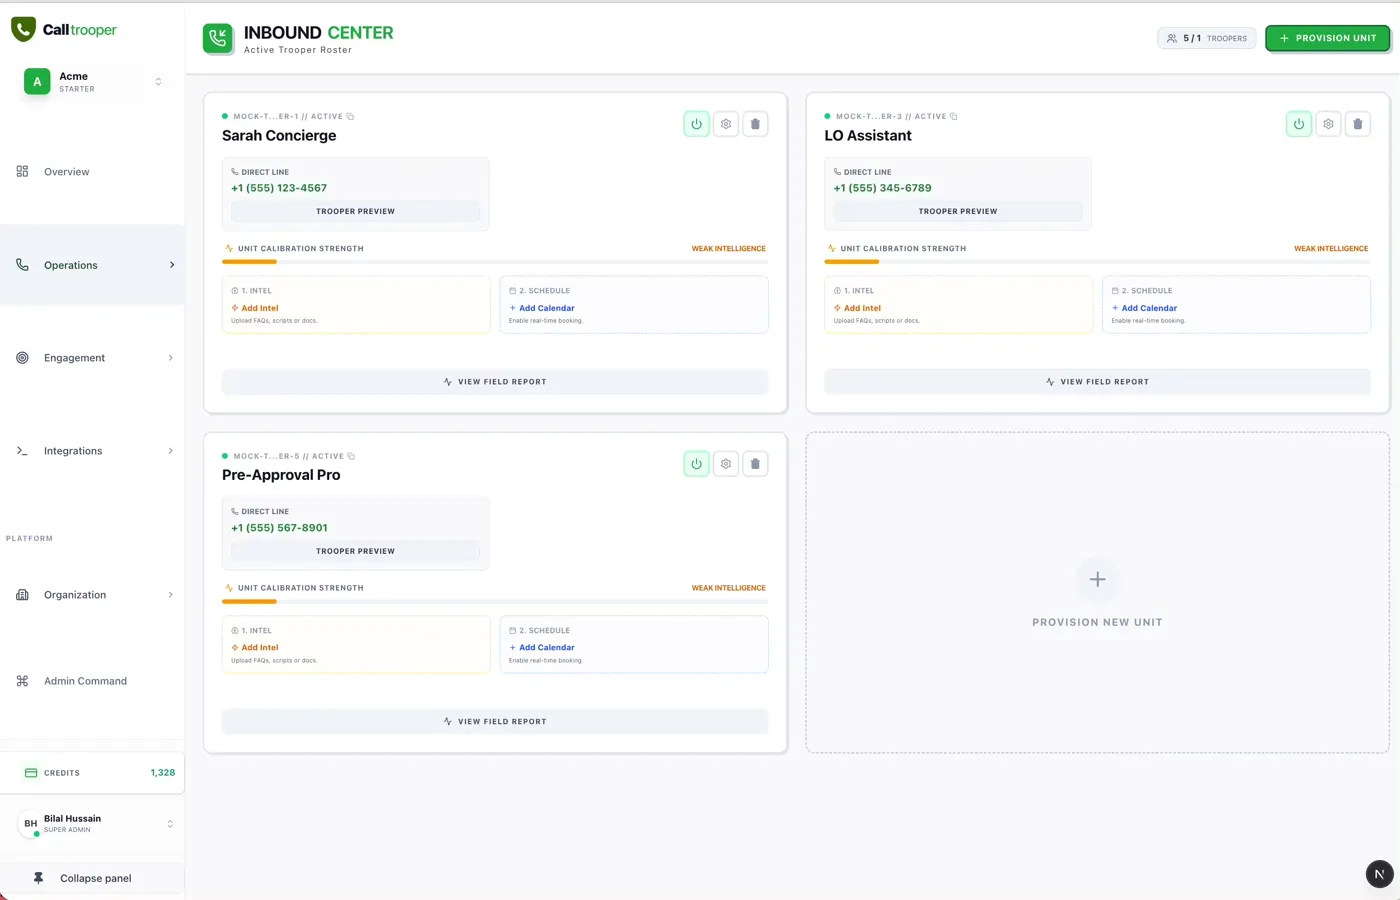Go to Overview in sidebar

66,172
